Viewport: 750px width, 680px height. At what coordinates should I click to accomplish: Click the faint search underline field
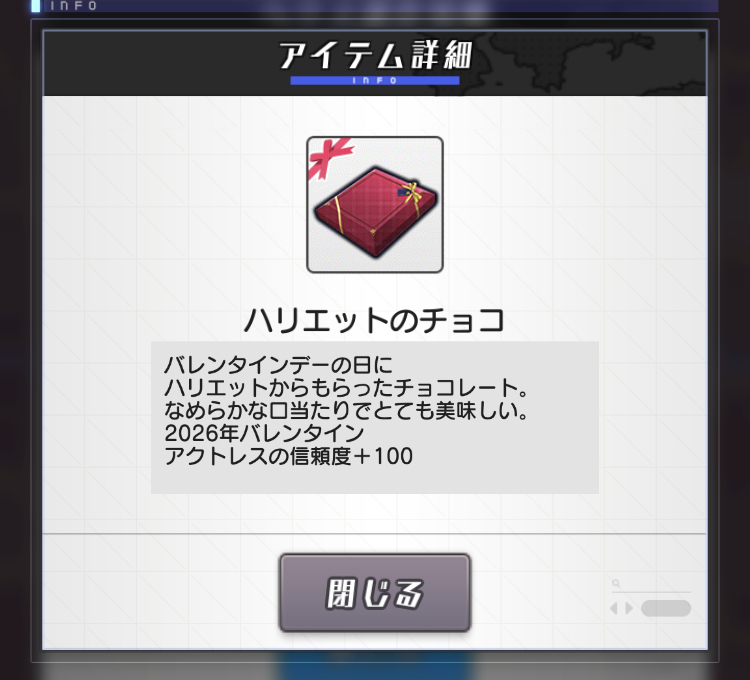[x=651, y=592]
